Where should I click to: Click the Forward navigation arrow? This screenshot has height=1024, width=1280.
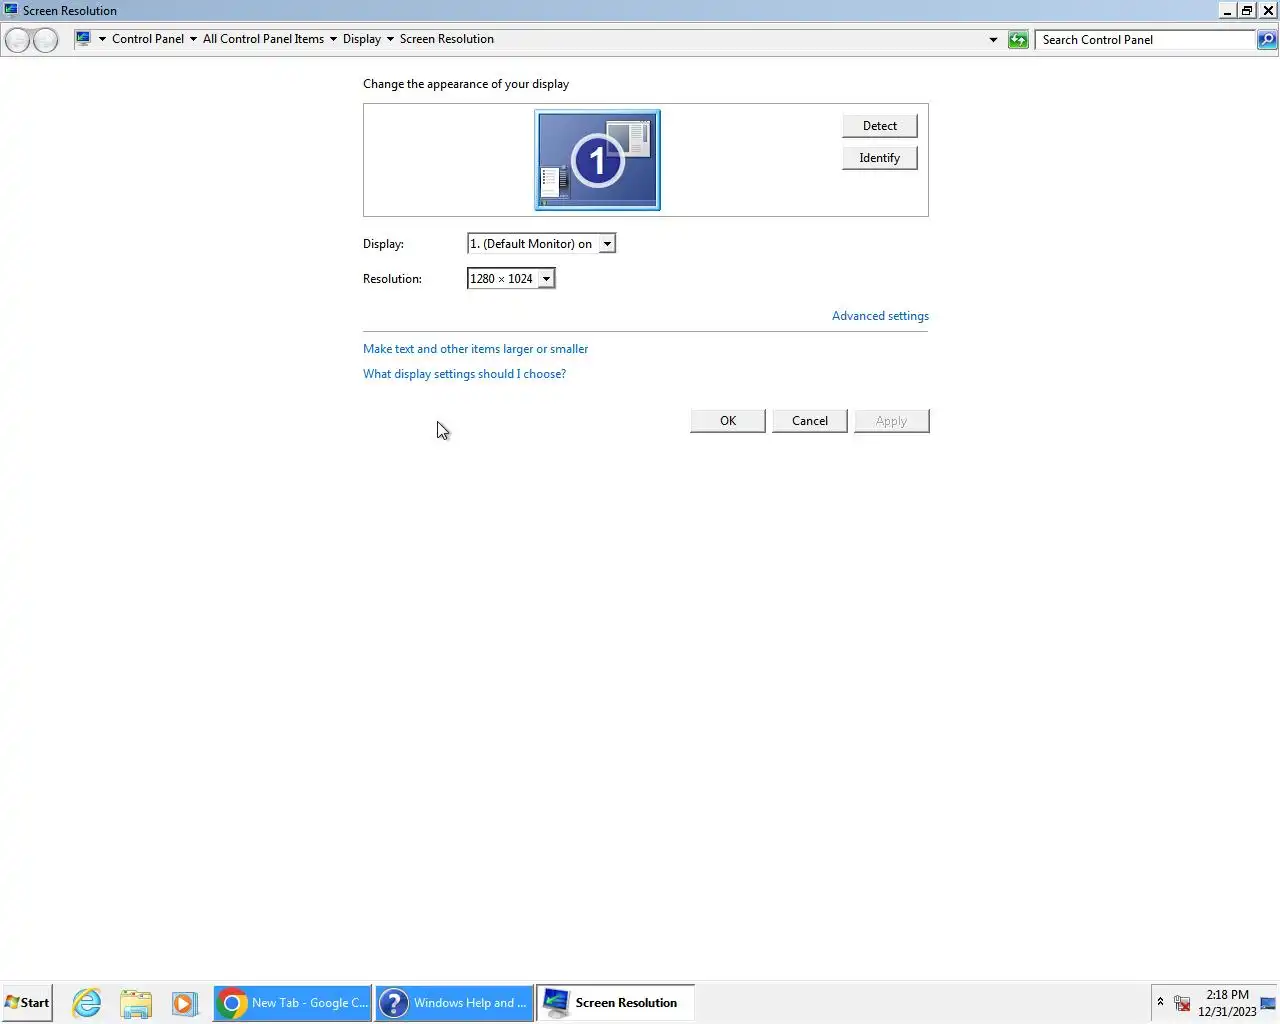[x=46, y=40]
